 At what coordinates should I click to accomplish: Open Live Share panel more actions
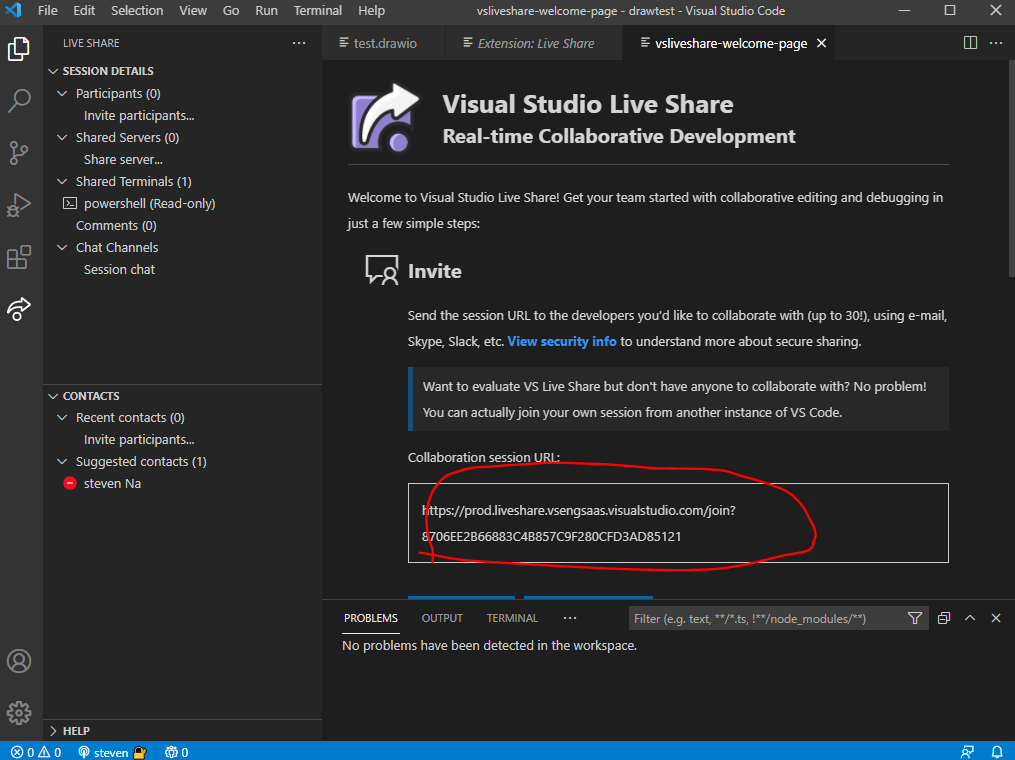click(298, 43)
